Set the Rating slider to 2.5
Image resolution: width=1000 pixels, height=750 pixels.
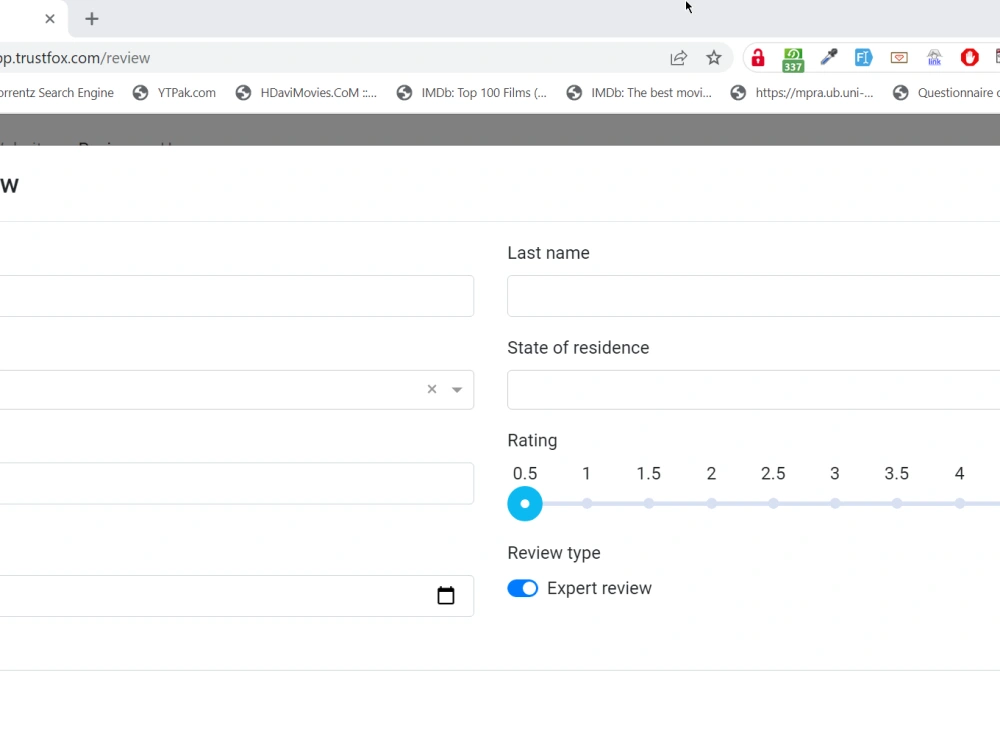coord(773,503)
